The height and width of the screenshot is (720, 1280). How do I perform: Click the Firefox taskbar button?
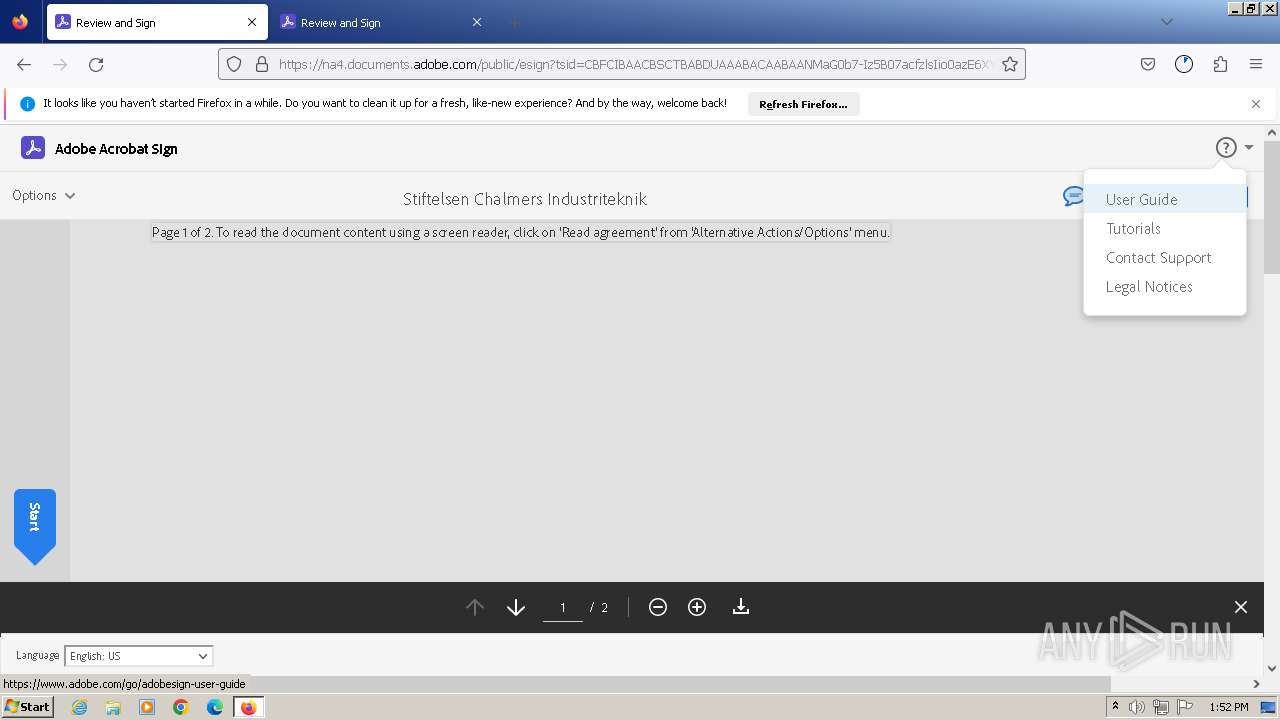pyautogui.click(x=248, y=707)
